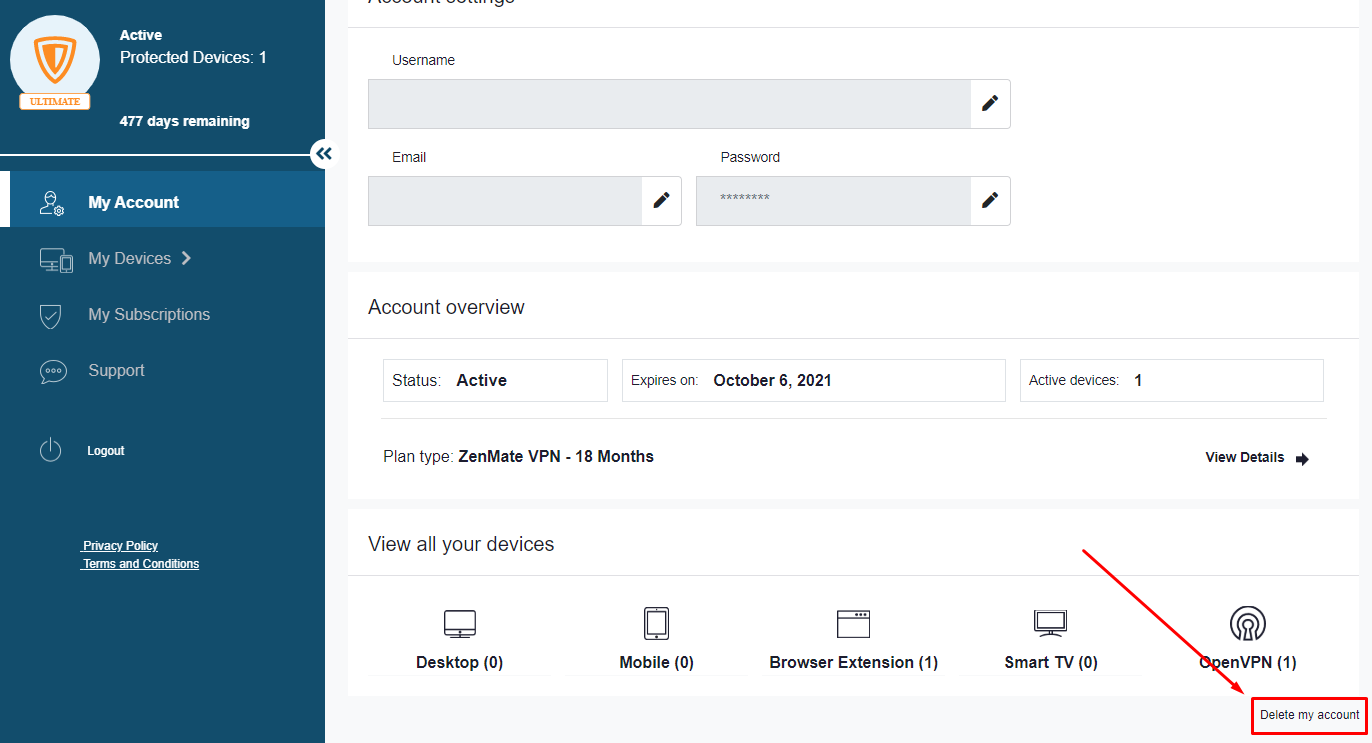Click the Active devices count box

coord(1171,381)
